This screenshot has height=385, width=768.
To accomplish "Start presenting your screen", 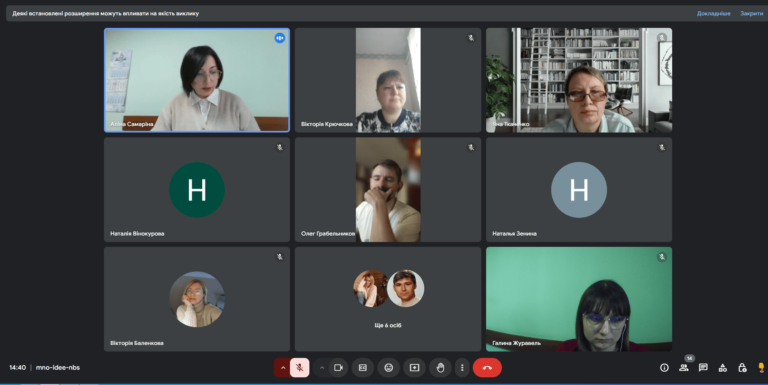I will (x=414, y=368).
